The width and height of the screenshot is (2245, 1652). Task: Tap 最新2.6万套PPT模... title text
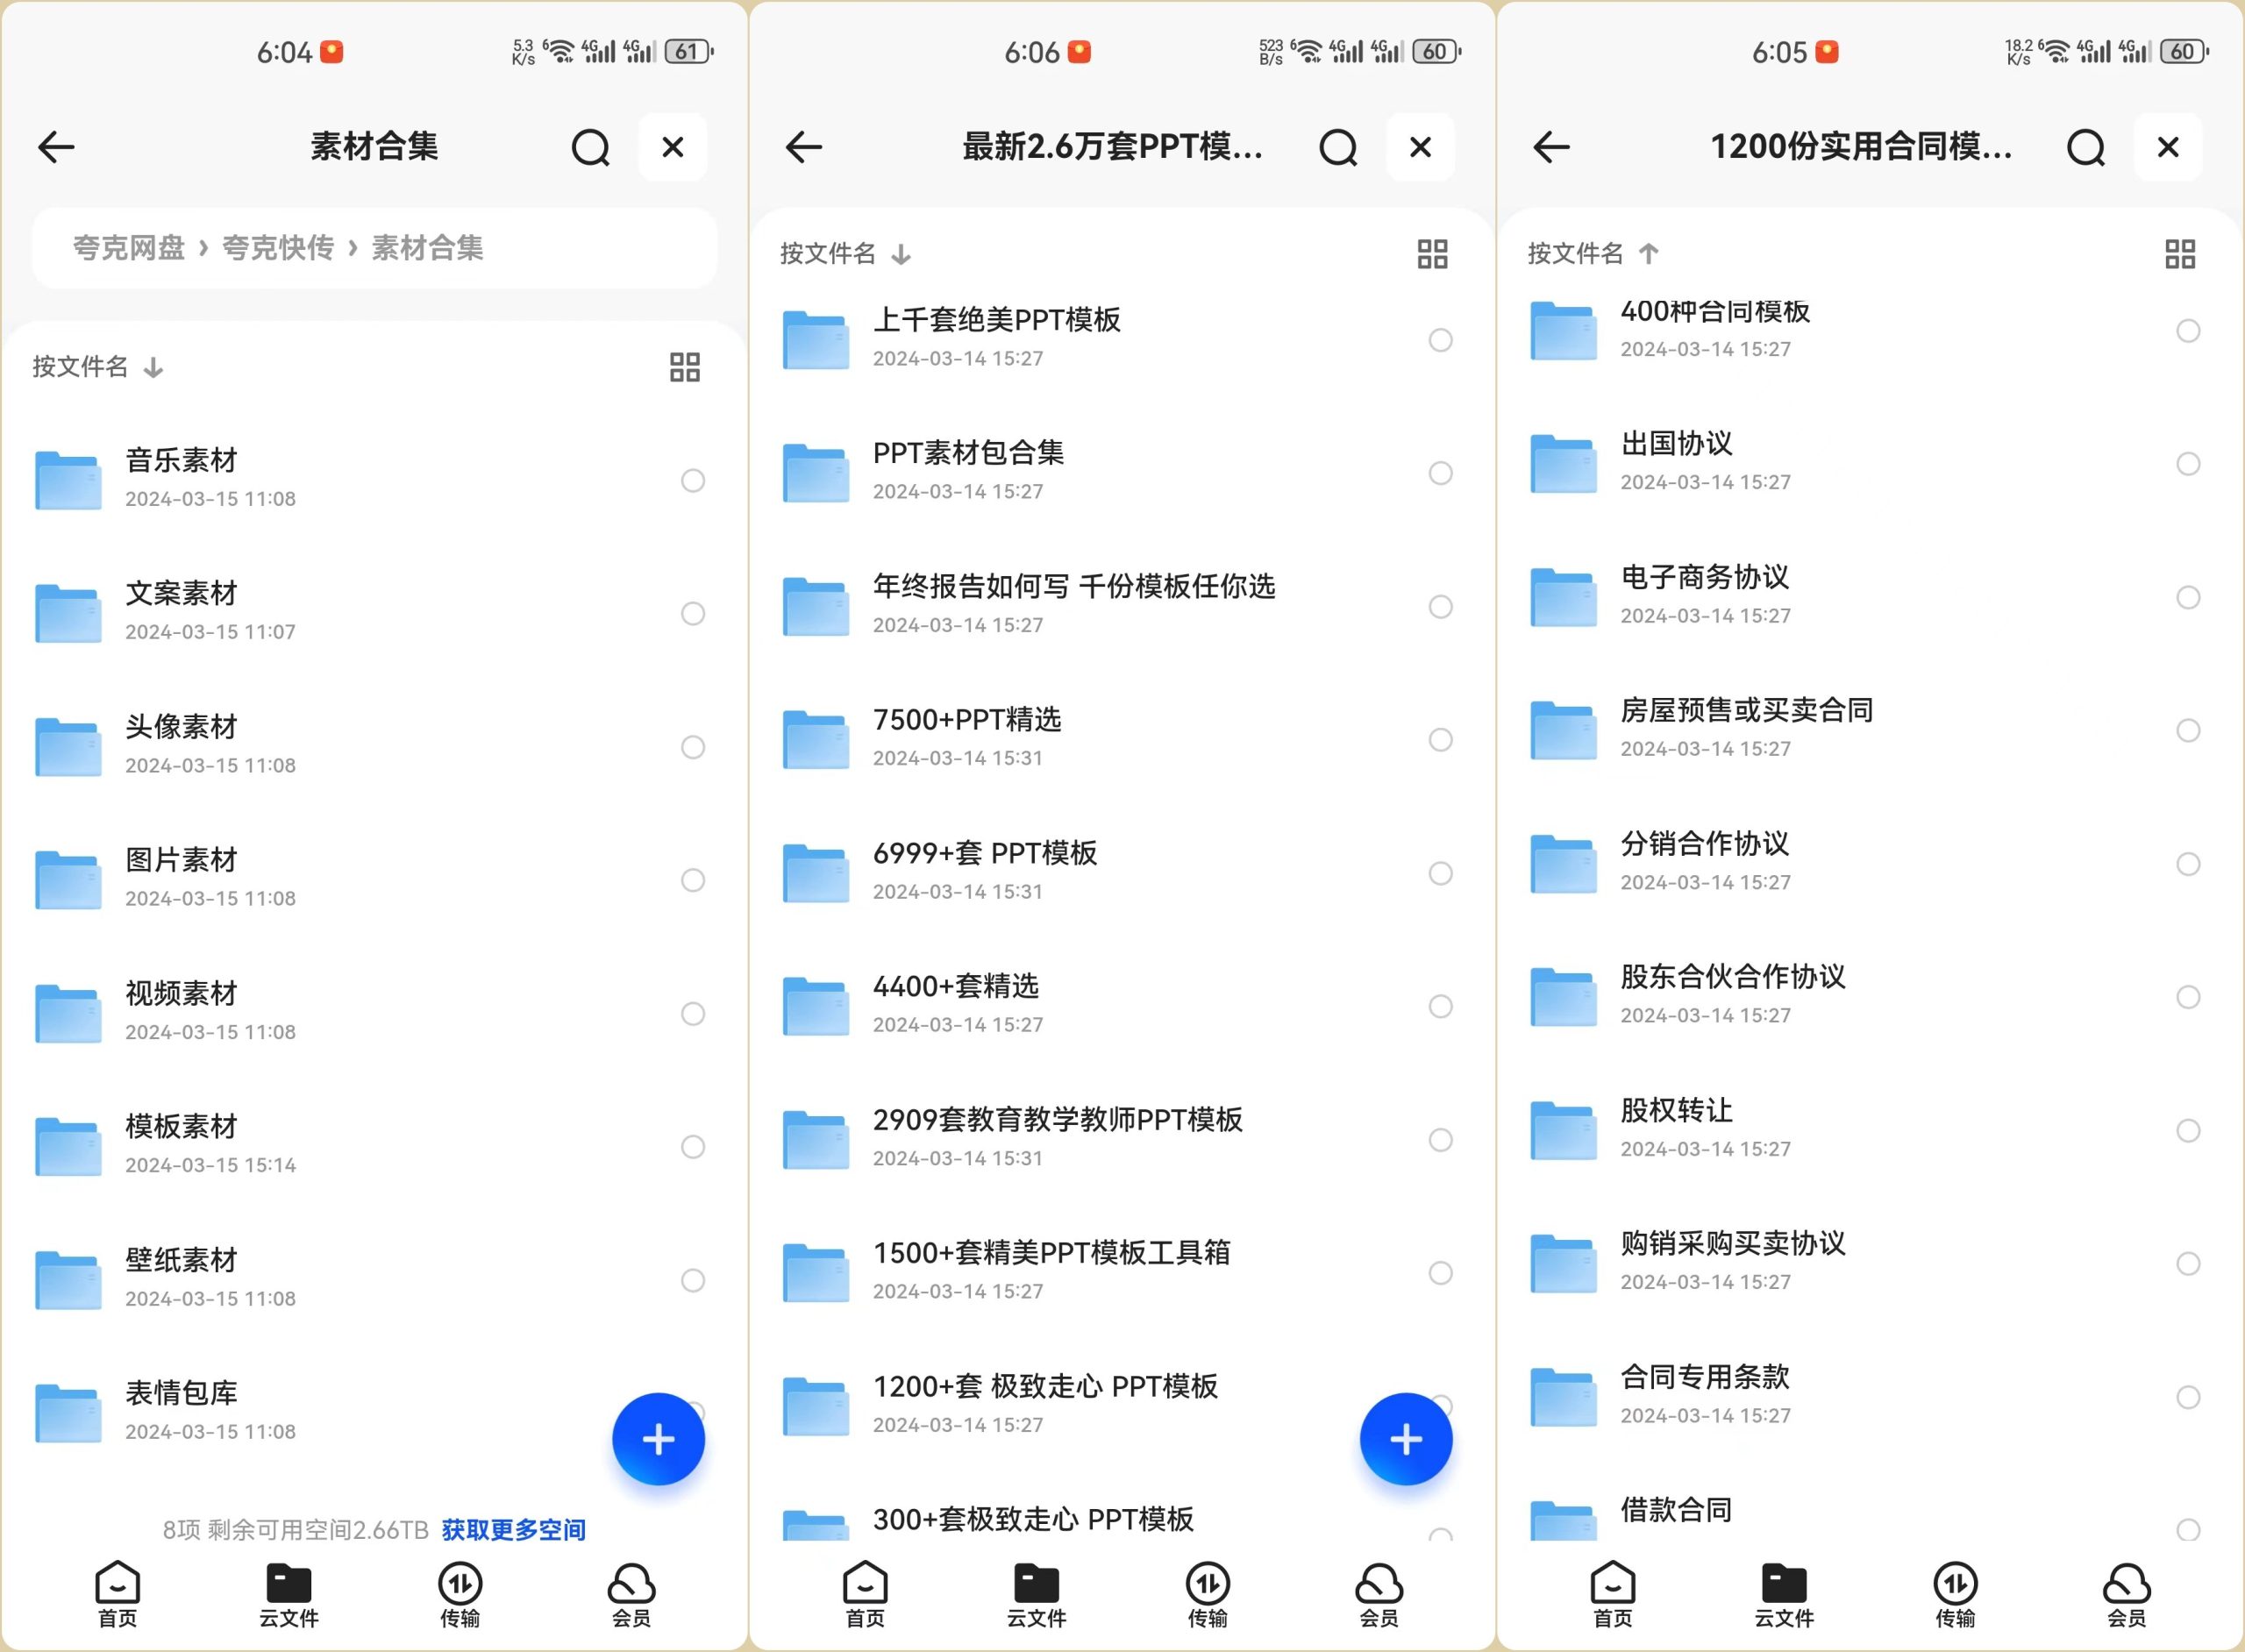[x=1112, y=147]
